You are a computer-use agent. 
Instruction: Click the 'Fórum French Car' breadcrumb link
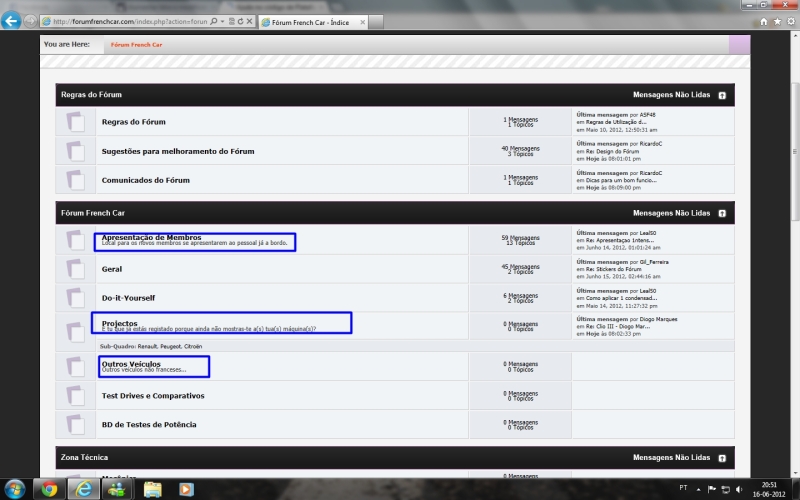pyautogui.click(x=136, y=45)
